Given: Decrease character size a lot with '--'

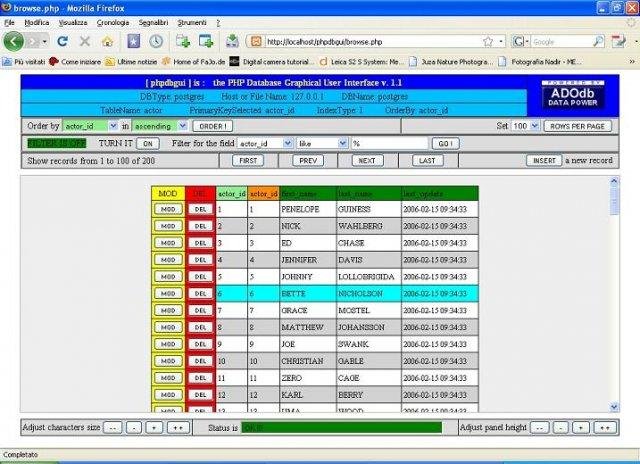Looking at the screenshot, I should [113, 428].
